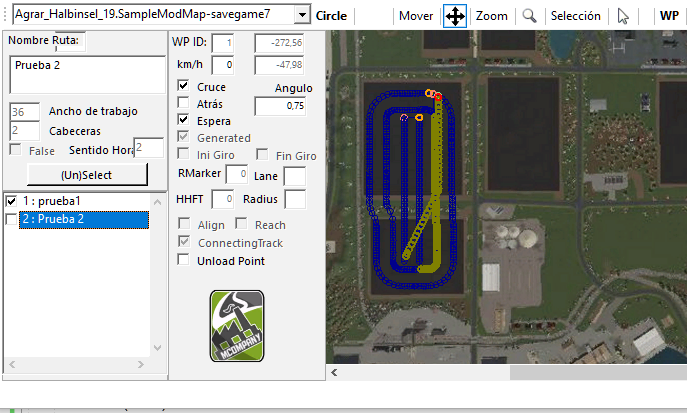Uncheck route 1 prueba1 checkbox
Viewport: 687px width, 413px height.
coord(11,201)
